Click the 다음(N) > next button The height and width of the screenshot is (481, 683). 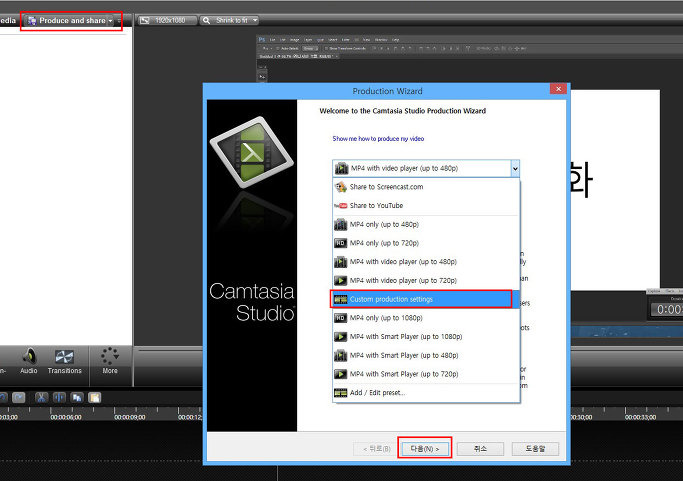(x=425, y=449)
